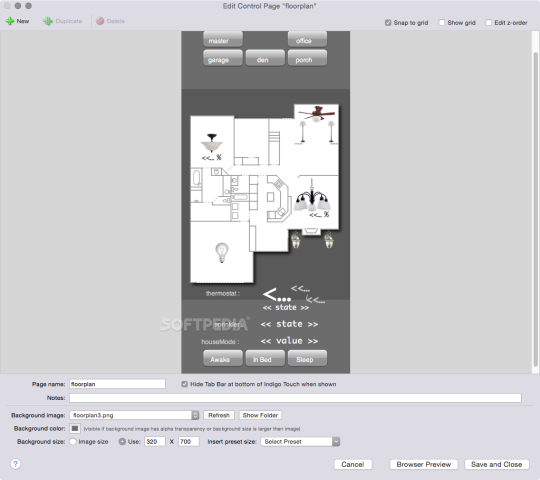
Task: Click the Sleep house mode button
Action: click(x=307, y=358)
